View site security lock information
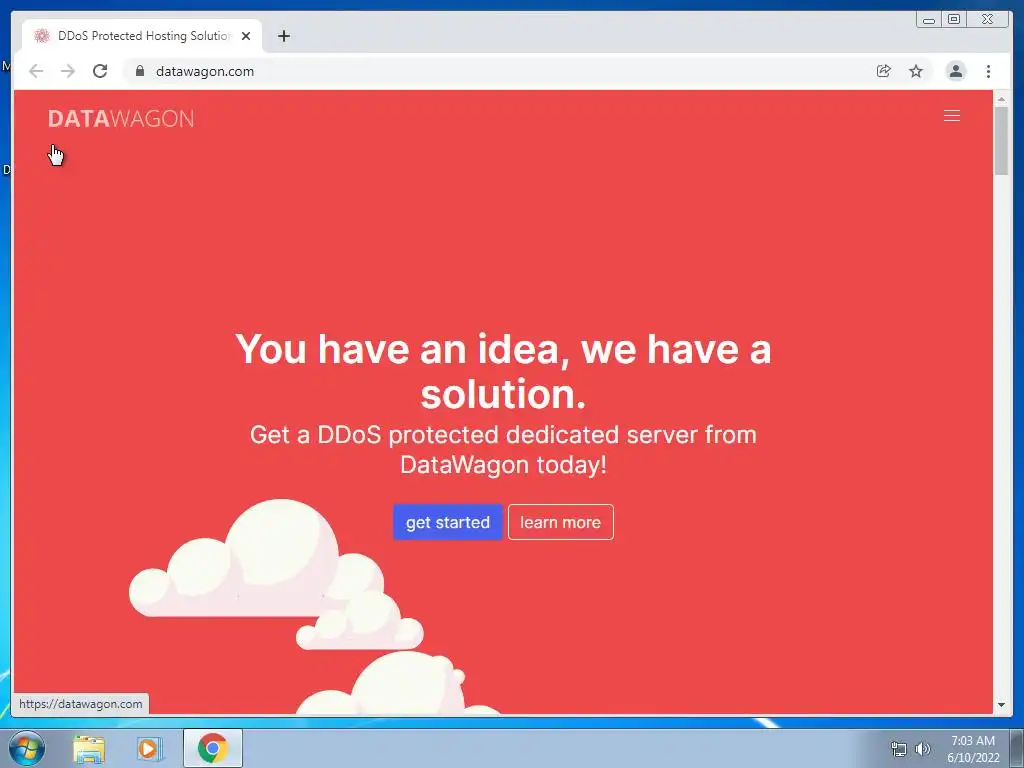Screen dimensions: 1024x768 pyautogui.click(x=139, y=71)
